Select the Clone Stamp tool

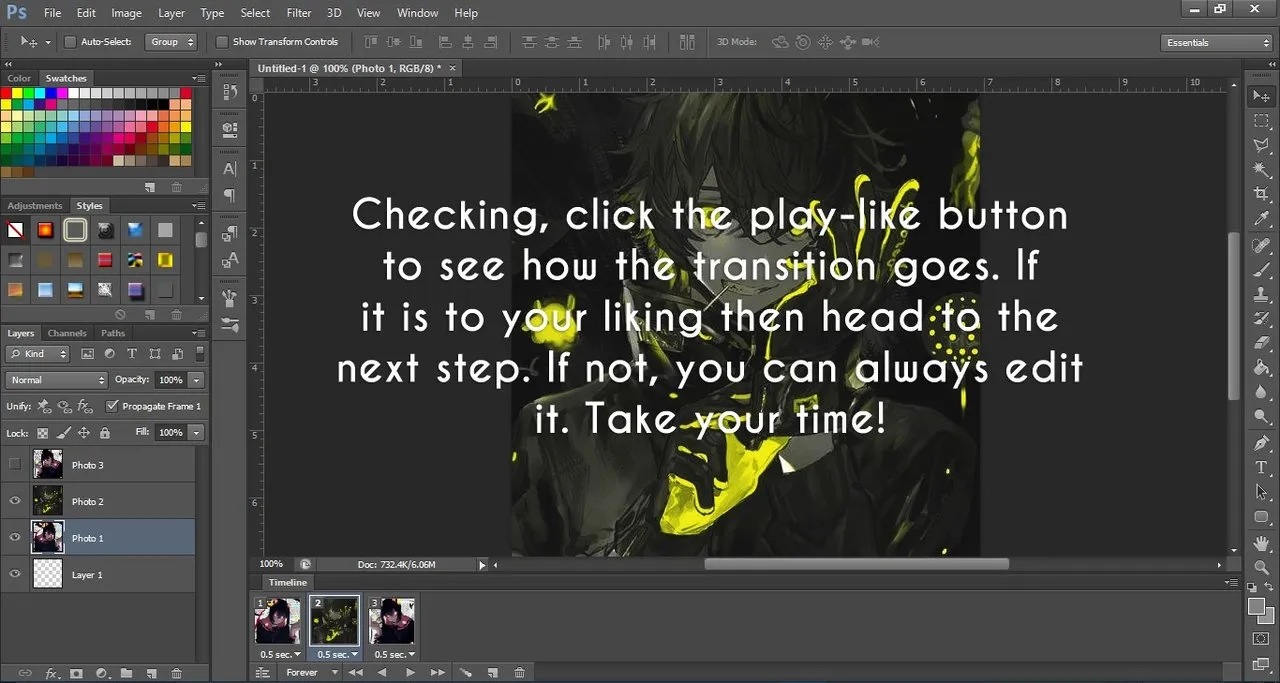(x=1261, y=295)
